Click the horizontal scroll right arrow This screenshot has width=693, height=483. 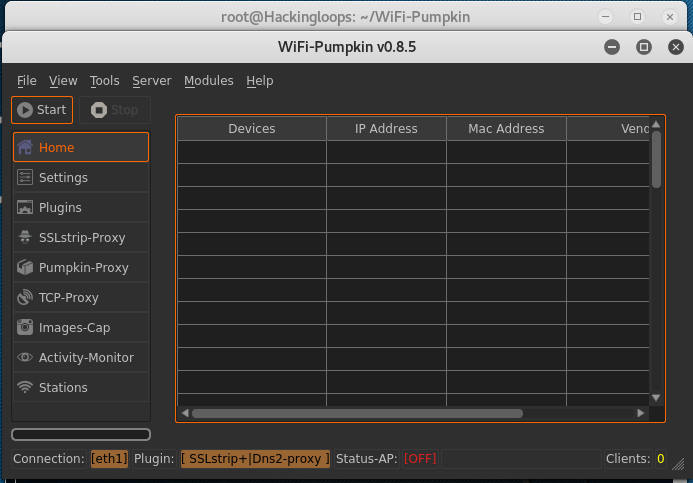pyautogui.click(x=640, y=413)
